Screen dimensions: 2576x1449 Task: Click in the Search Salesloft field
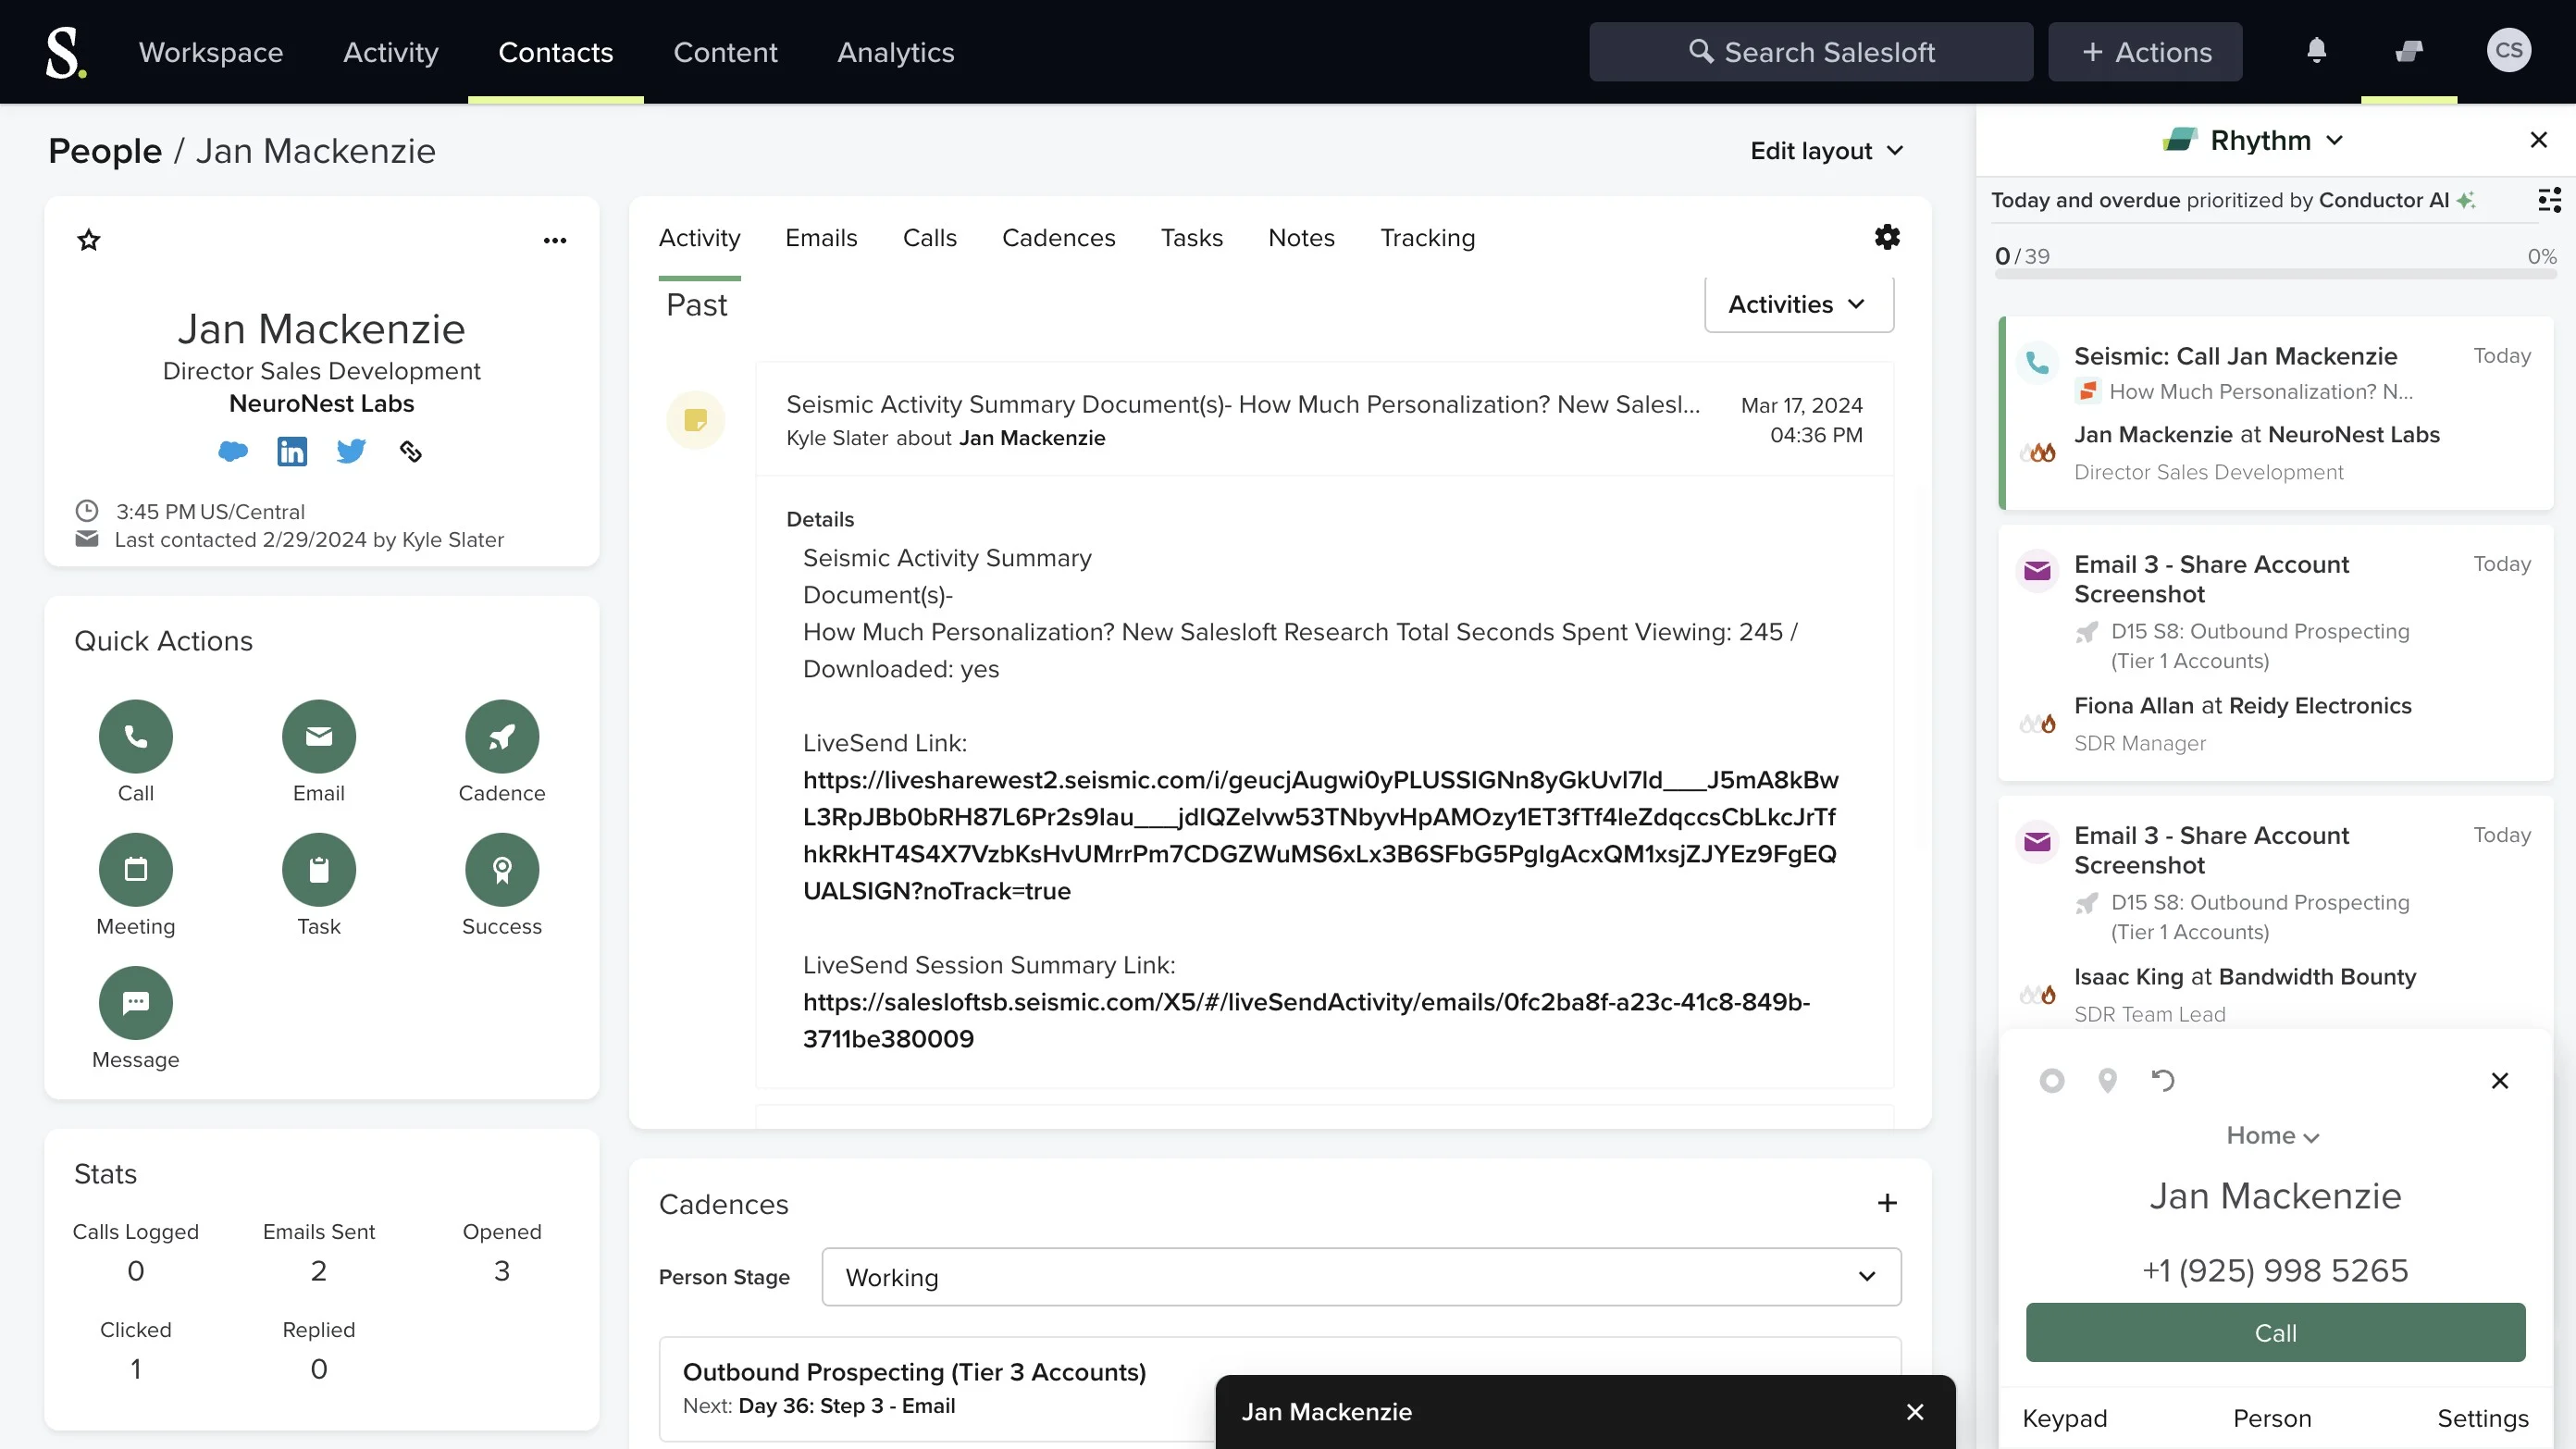click(1811, 52)
